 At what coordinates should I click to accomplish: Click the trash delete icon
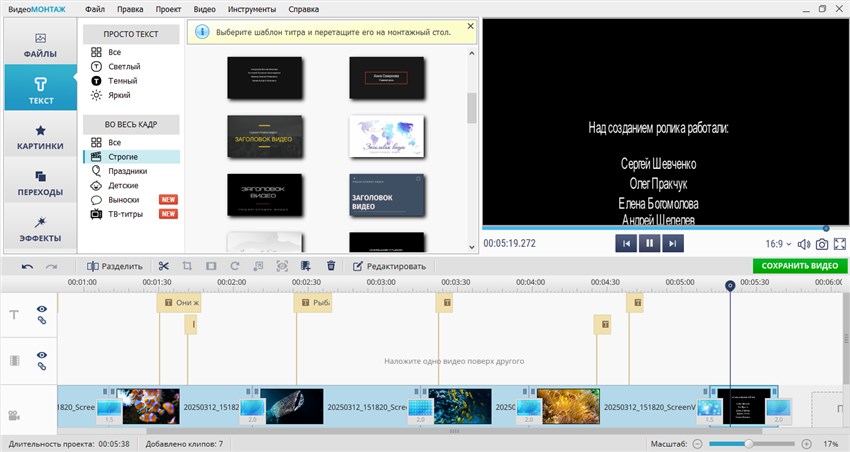(331, 266)
